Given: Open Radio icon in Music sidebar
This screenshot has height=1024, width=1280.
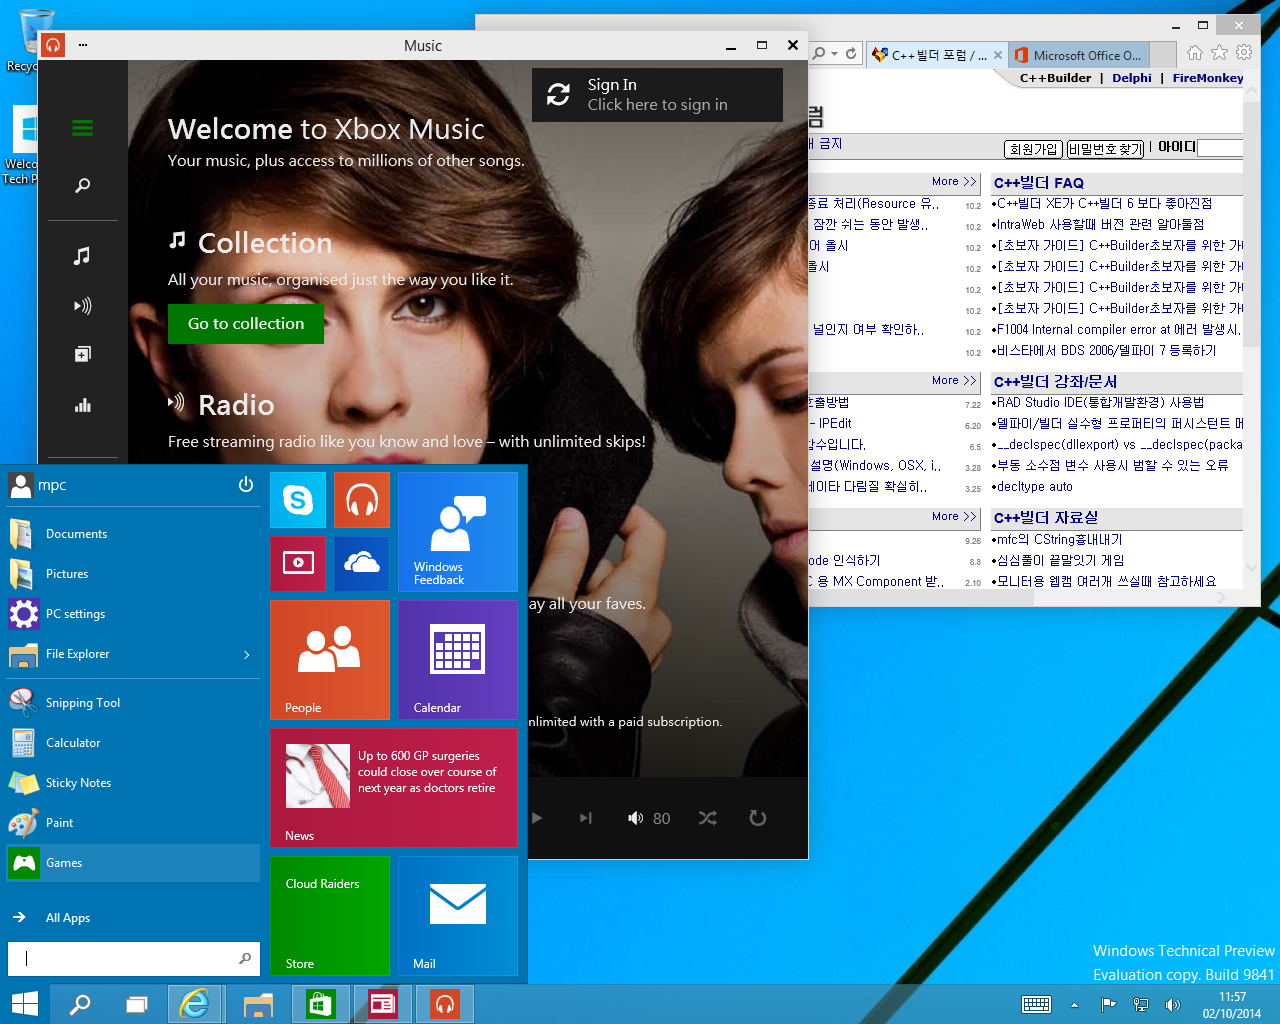Looking at the screenshot, I should point(83,305).
